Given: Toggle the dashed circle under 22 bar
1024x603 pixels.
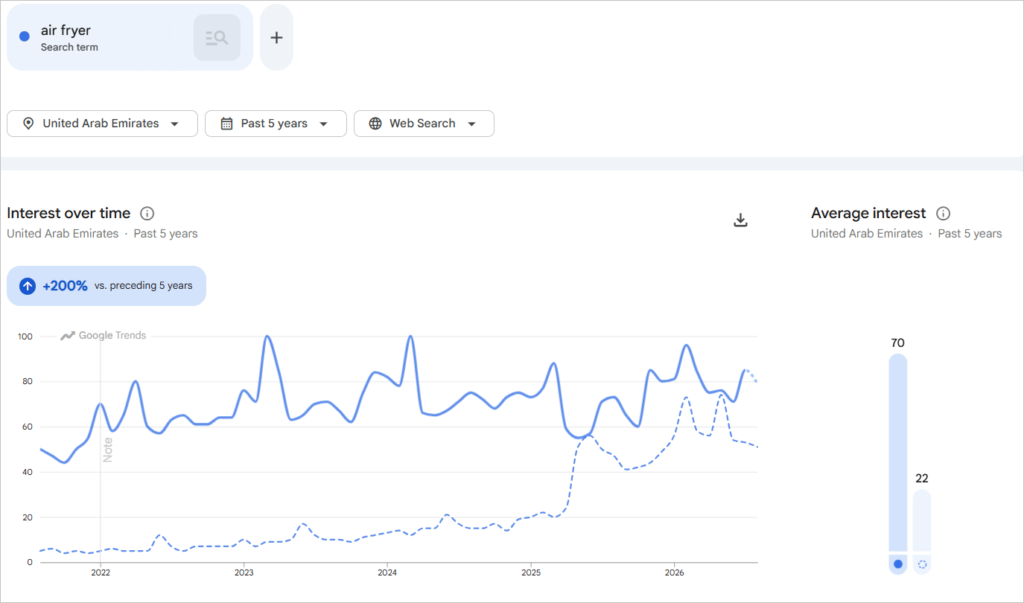Looking at the screenshot, I should click(x=922, y=564).
